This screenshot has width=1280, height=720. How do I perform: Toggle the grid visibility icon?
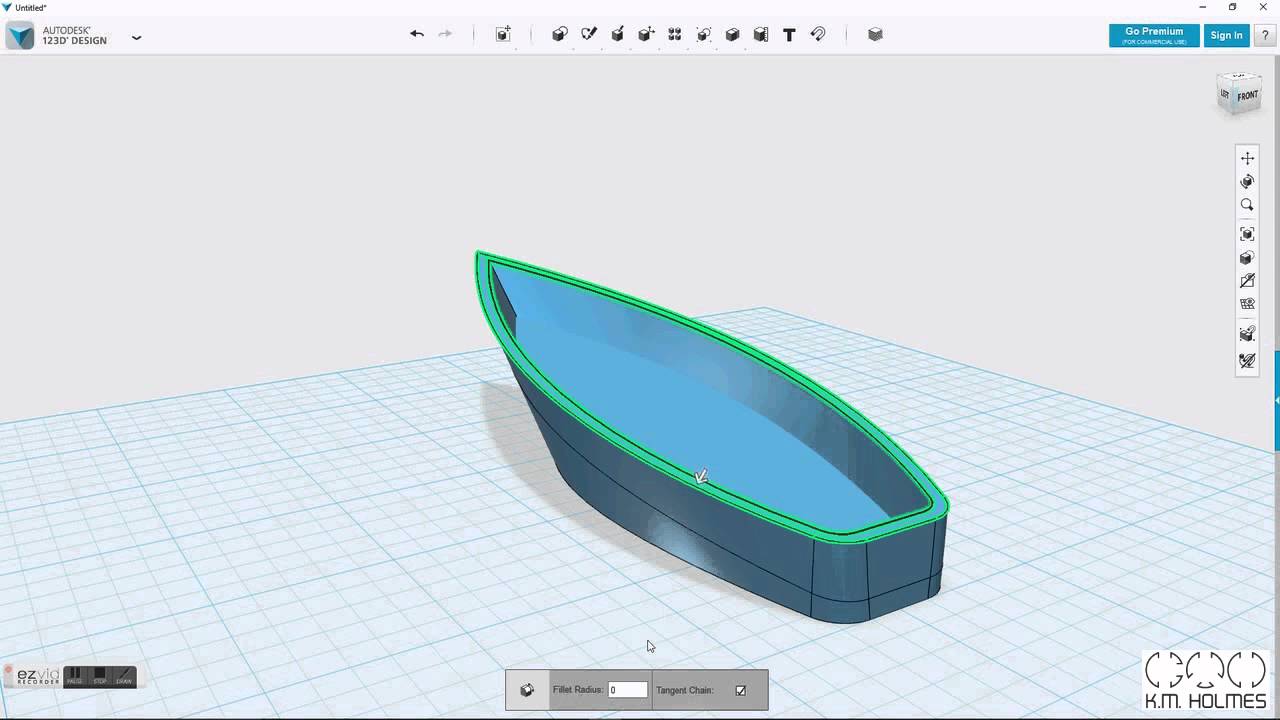point(1247,304)
